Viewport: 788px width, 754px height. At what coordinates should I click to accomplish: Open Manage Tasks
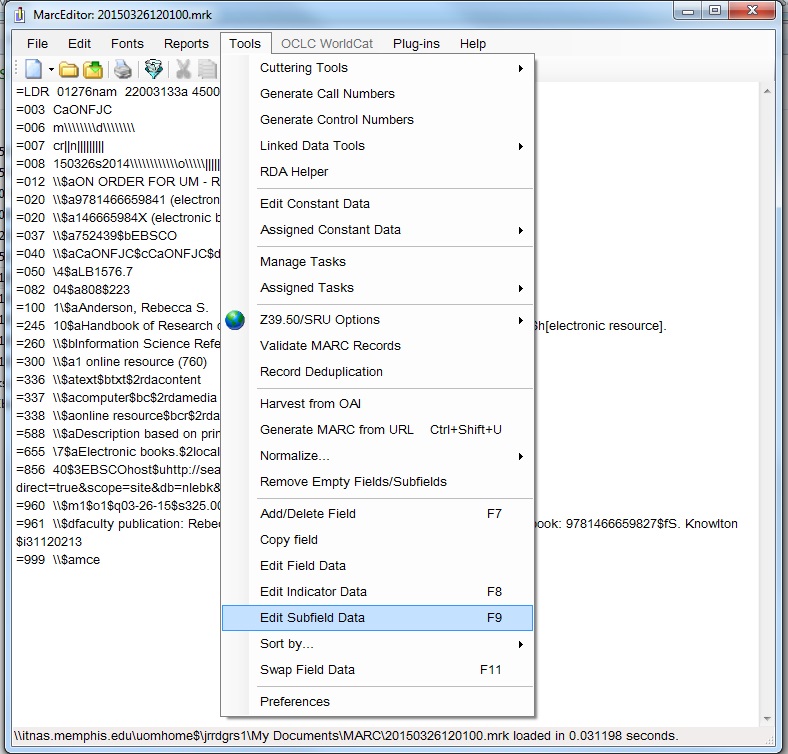pos(377,262)
